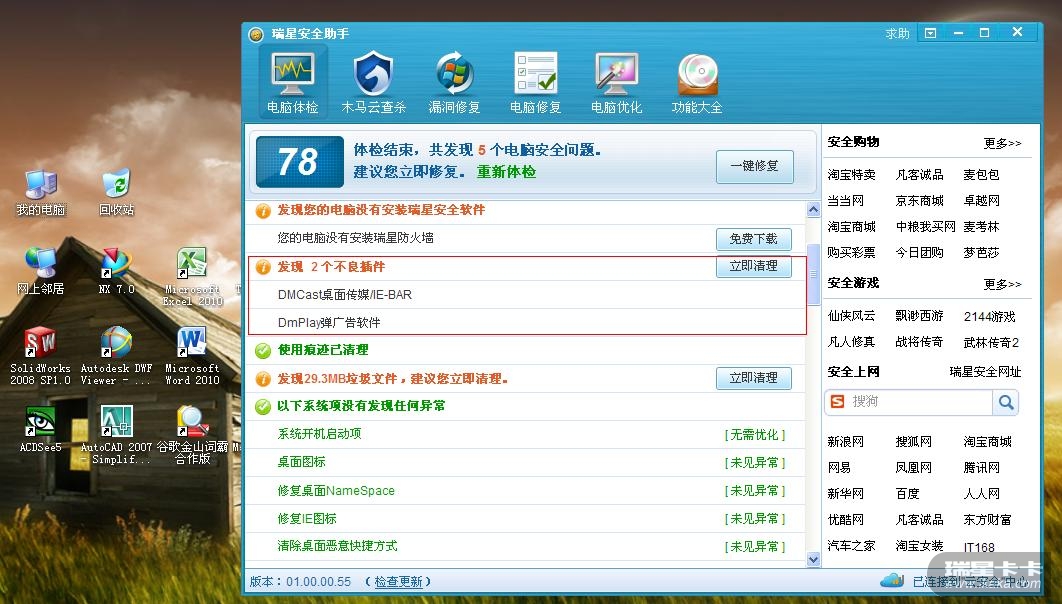Open 优酷网 site link
The image size is (1062, 604).
pyautogui.click(x=845, y=519)
